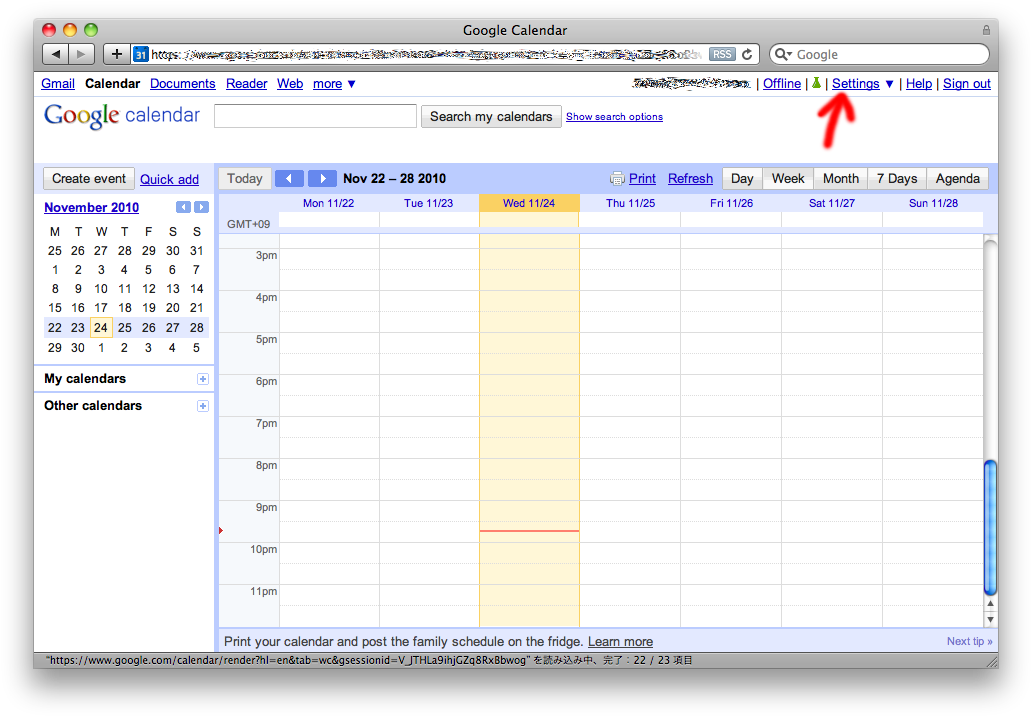This screenshot has height=716, width=1031.
Task: Switch to Week view
Action: 788,178
